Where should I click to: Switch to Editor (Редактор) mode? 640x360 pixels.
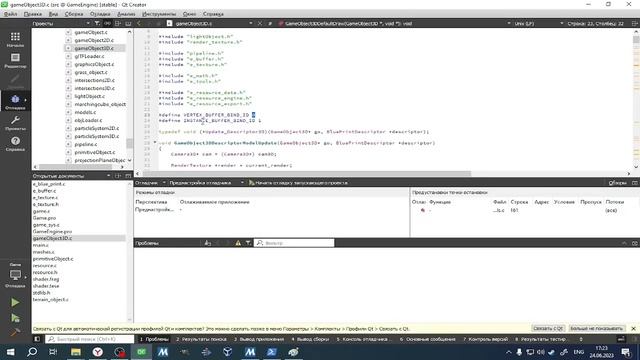pyautogui.click(x=15, y=60)
